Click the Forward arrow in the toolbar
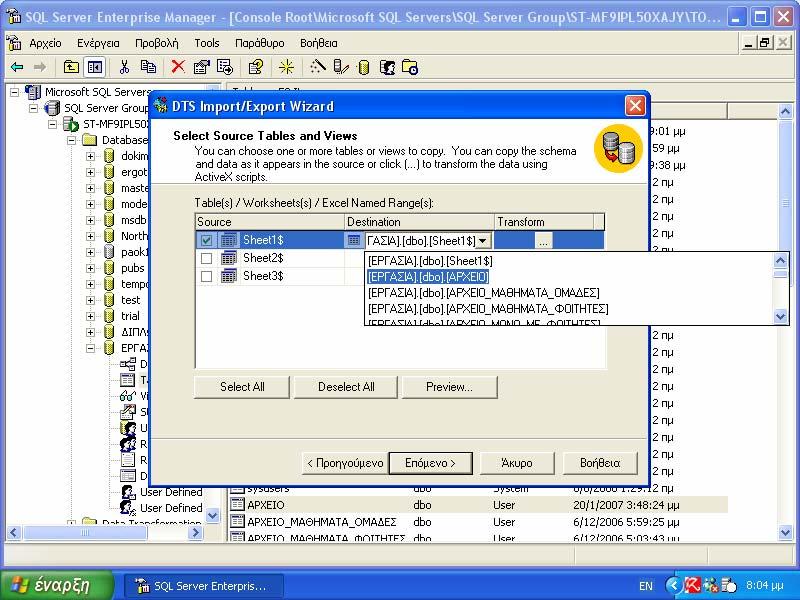800x600 pixels. 39,67
